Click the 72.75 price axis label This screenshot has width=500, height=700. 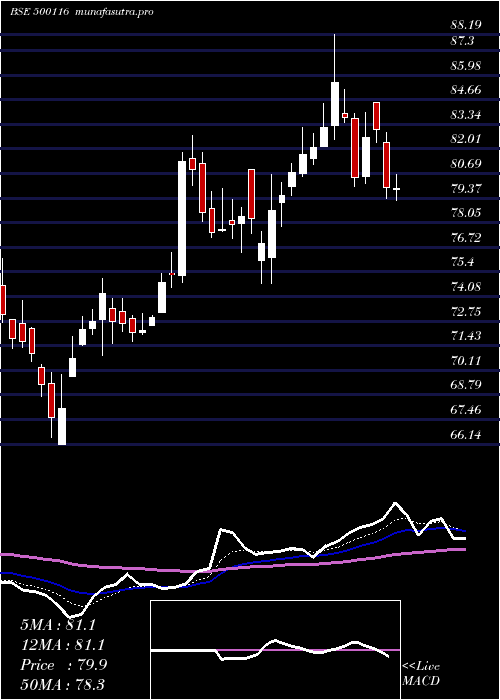click(x=466, y=312)
